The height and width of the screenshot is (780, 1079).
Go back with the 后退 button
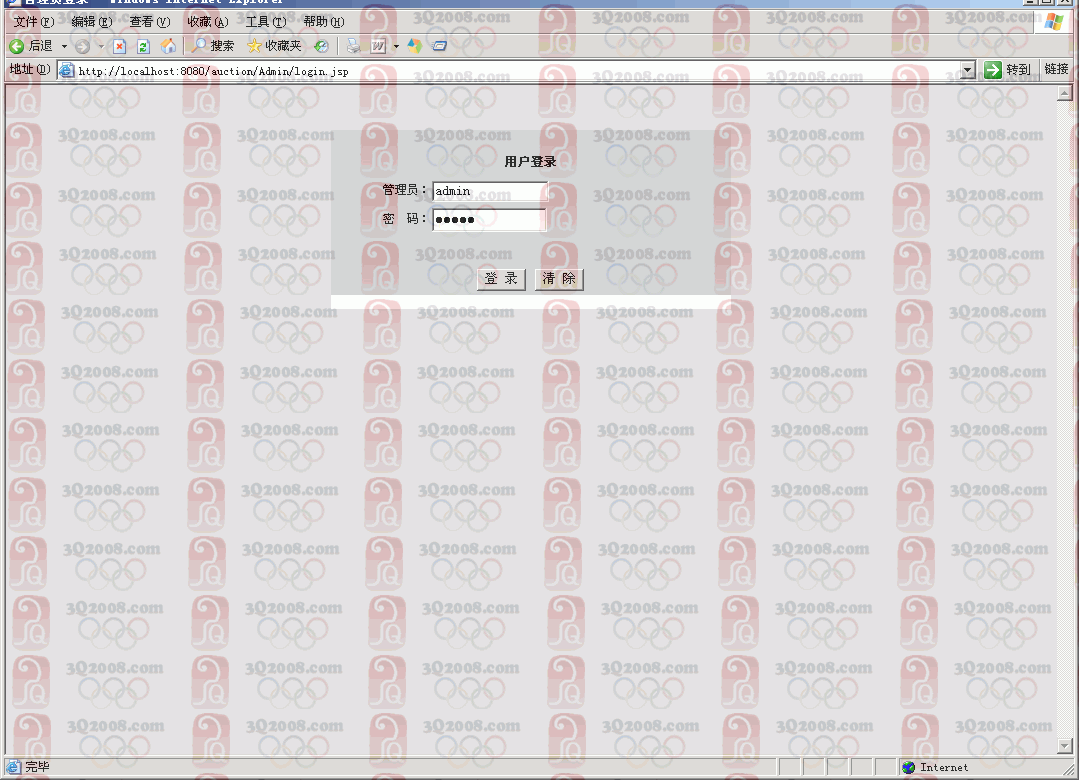click(x=31, y=46)
